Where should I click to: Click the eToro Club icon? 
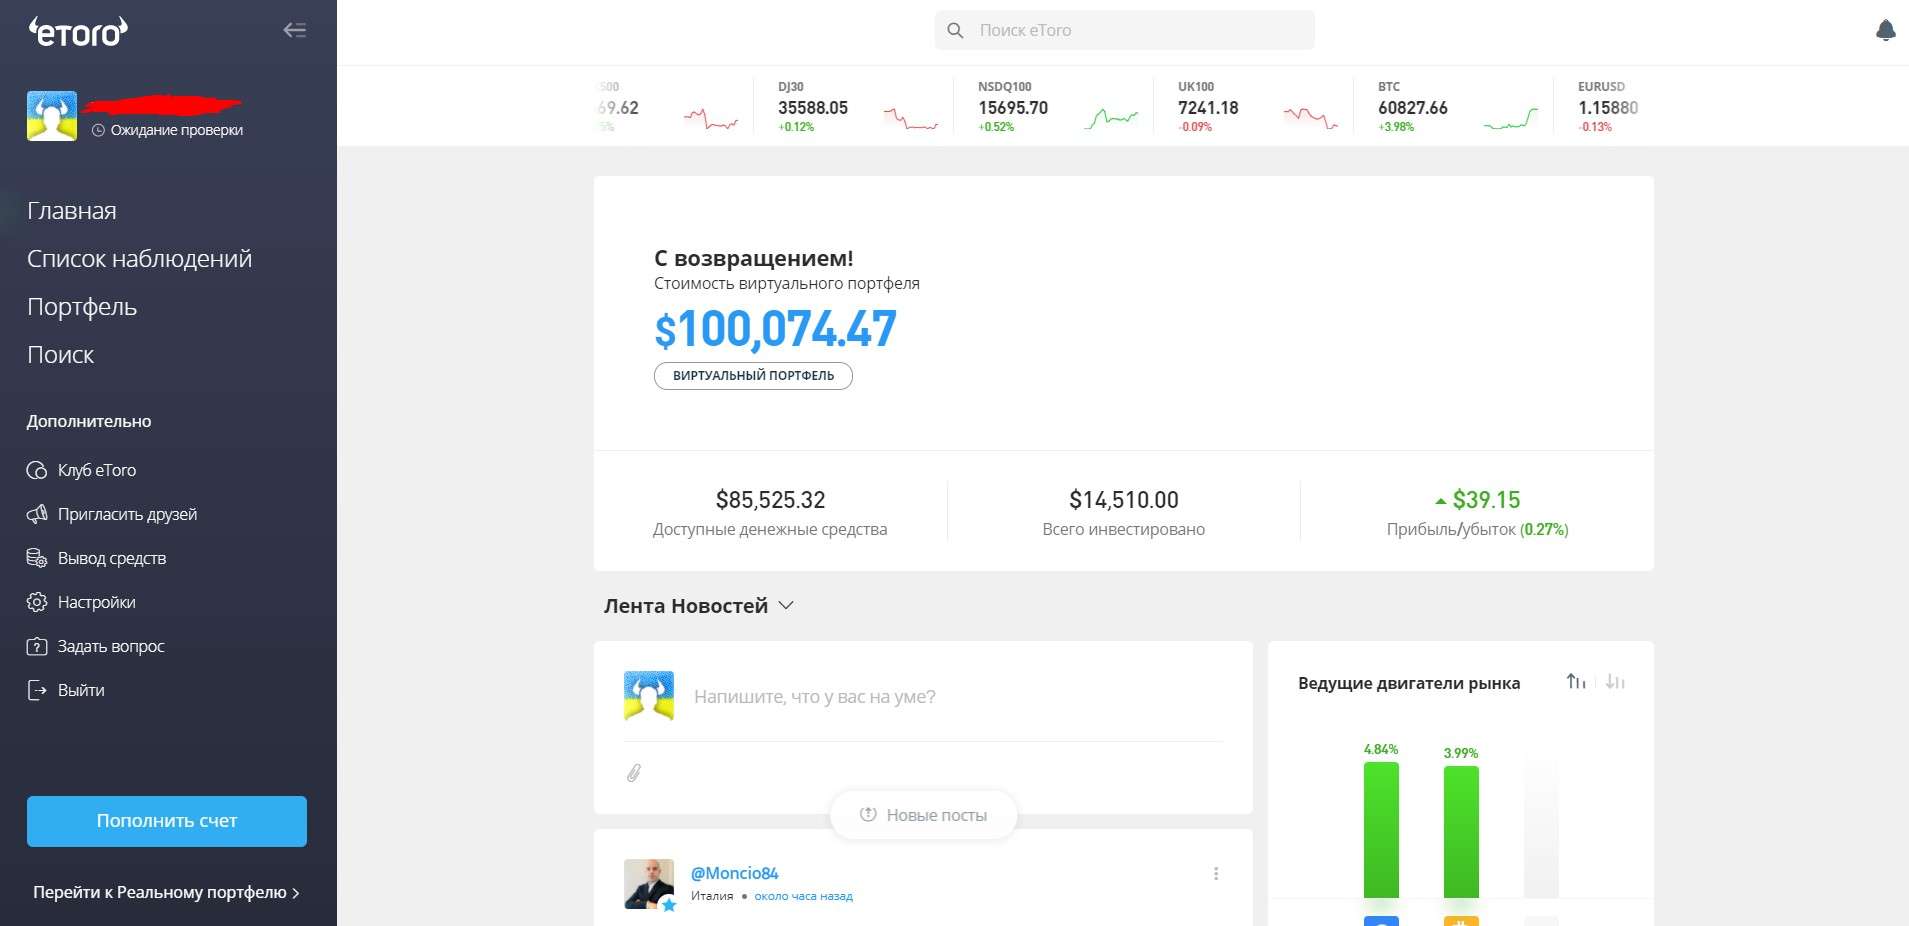click(x=37, y=470)
